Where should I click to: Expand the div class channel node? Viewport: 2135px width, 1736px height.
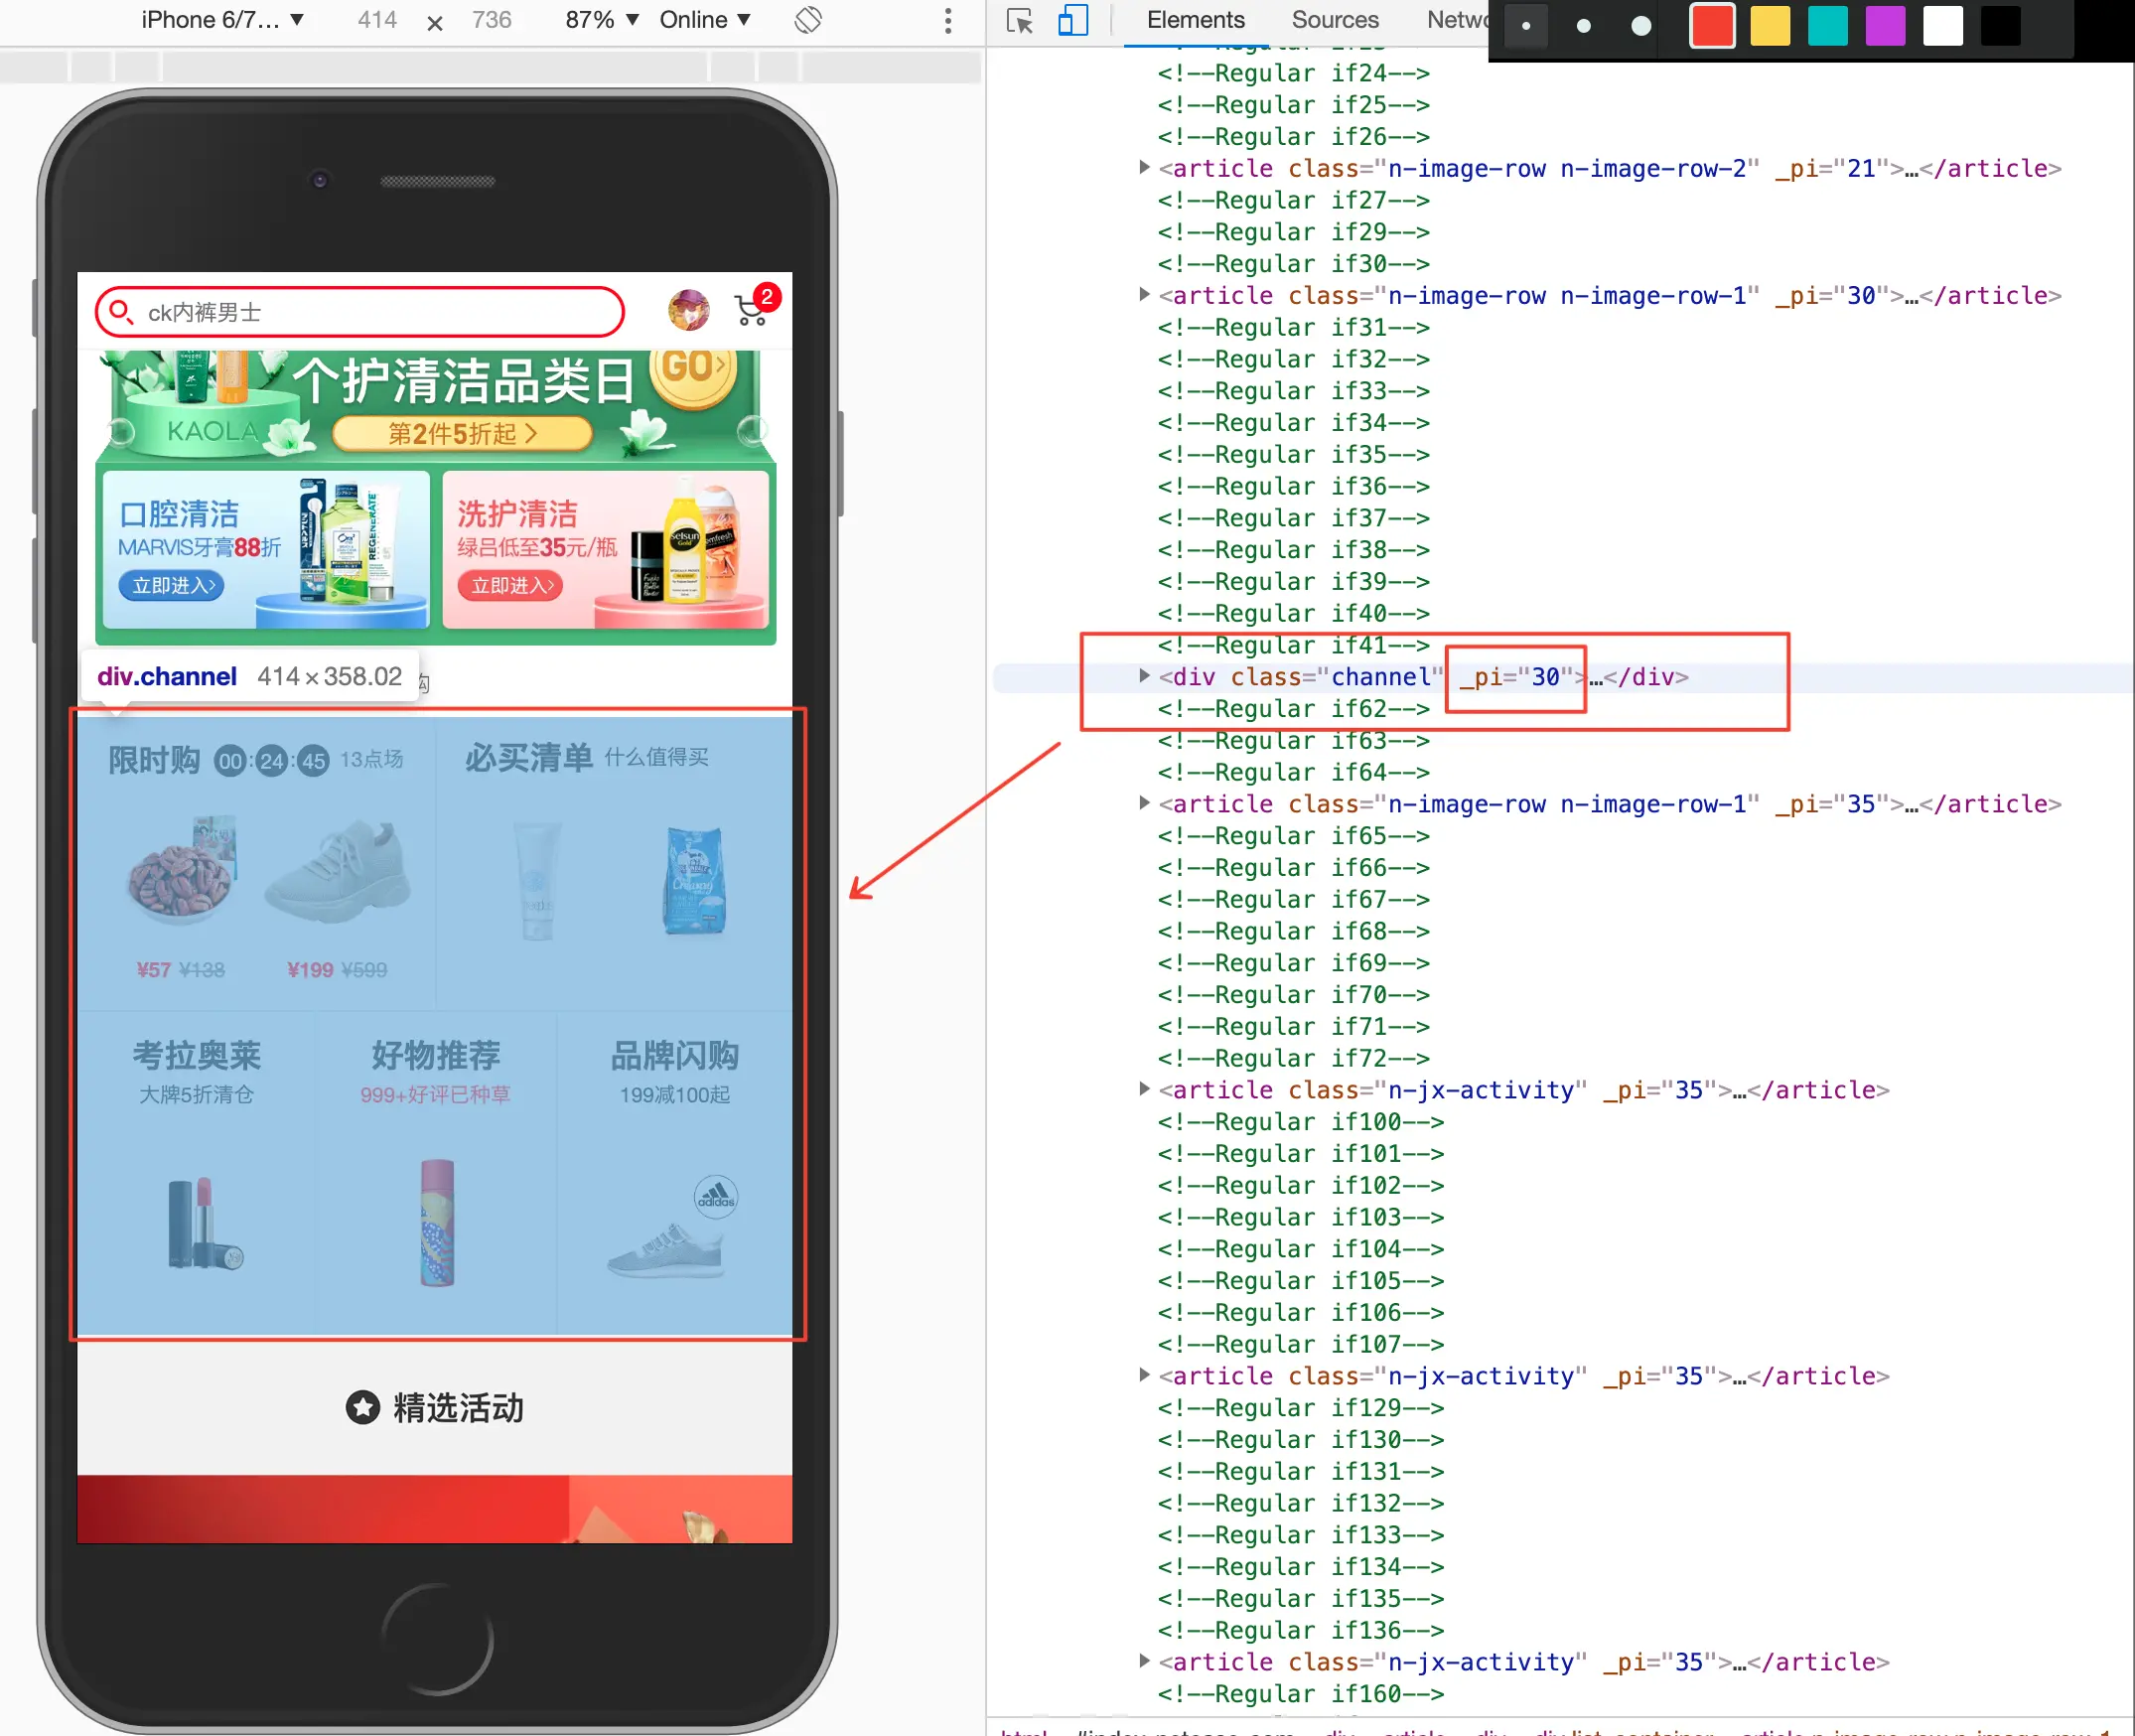pos(1144,676)
